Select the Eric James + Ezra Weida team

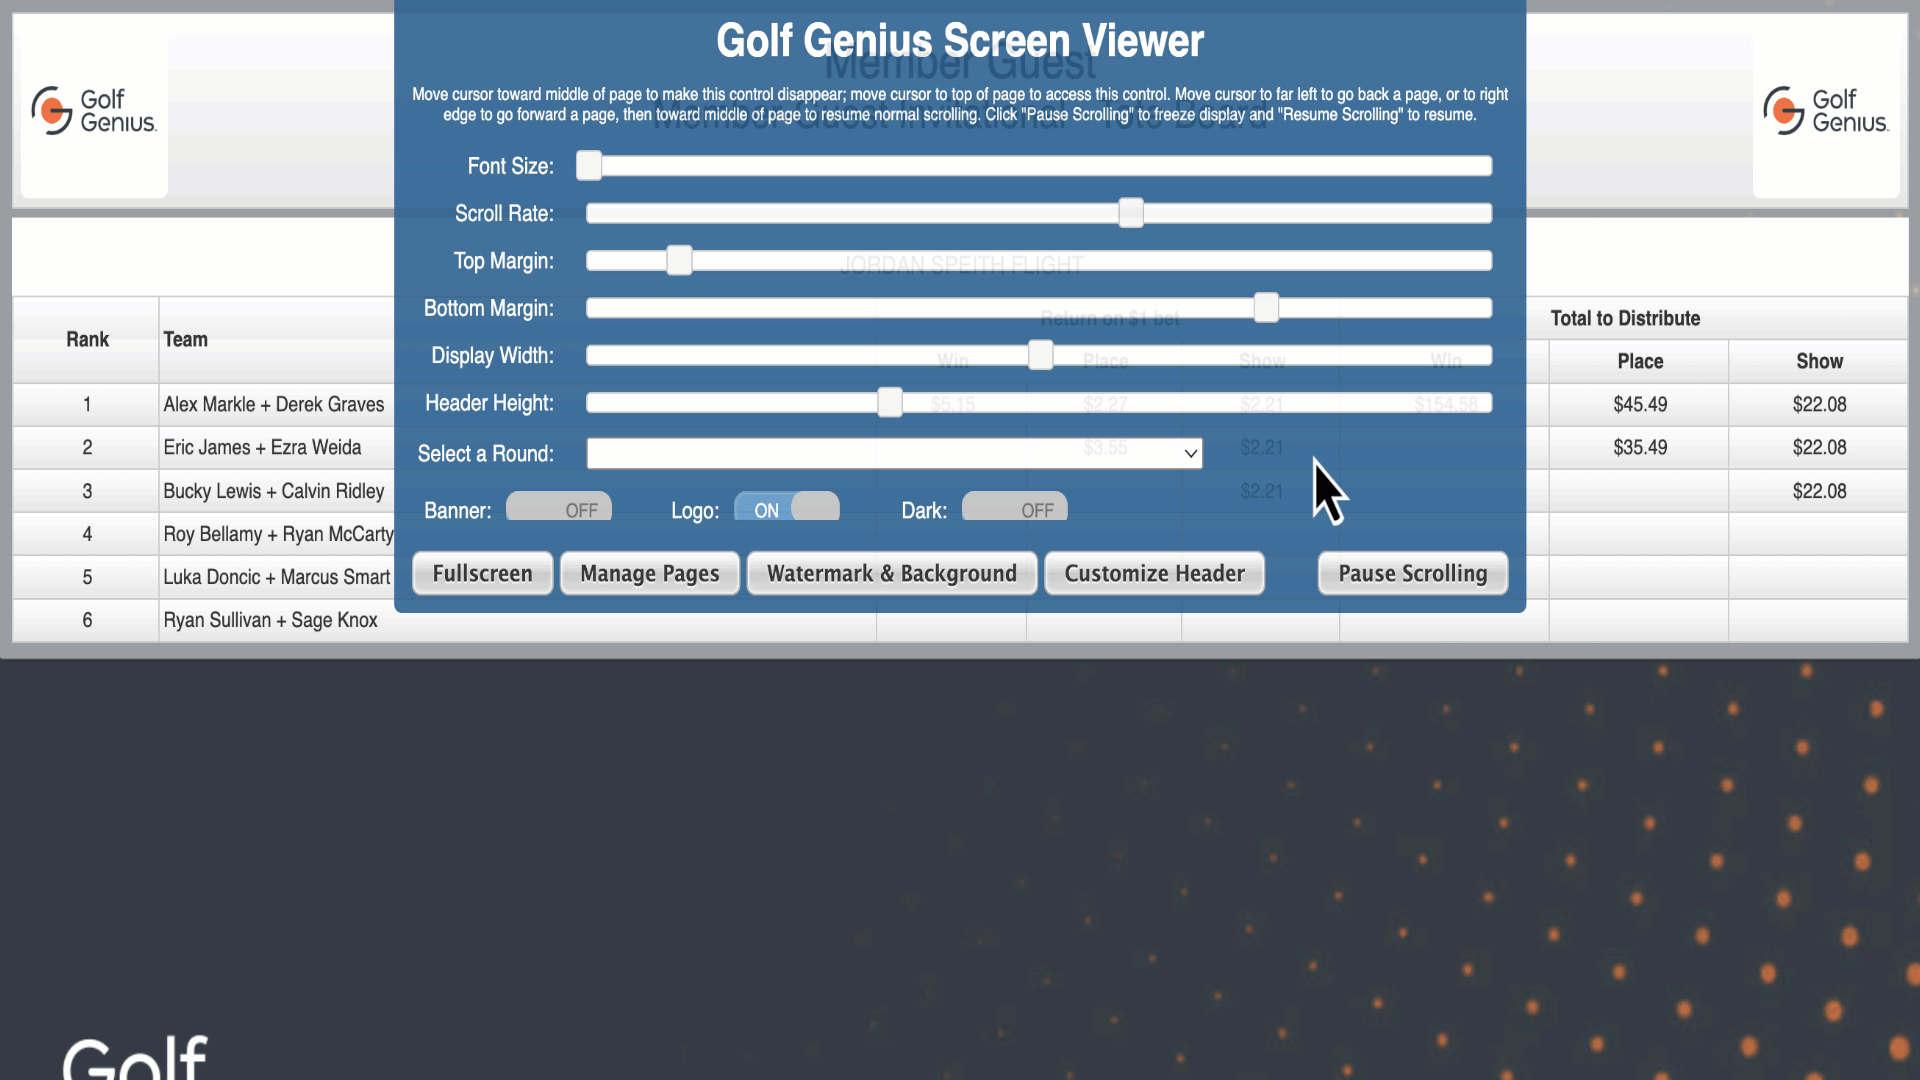coord(263,447)
